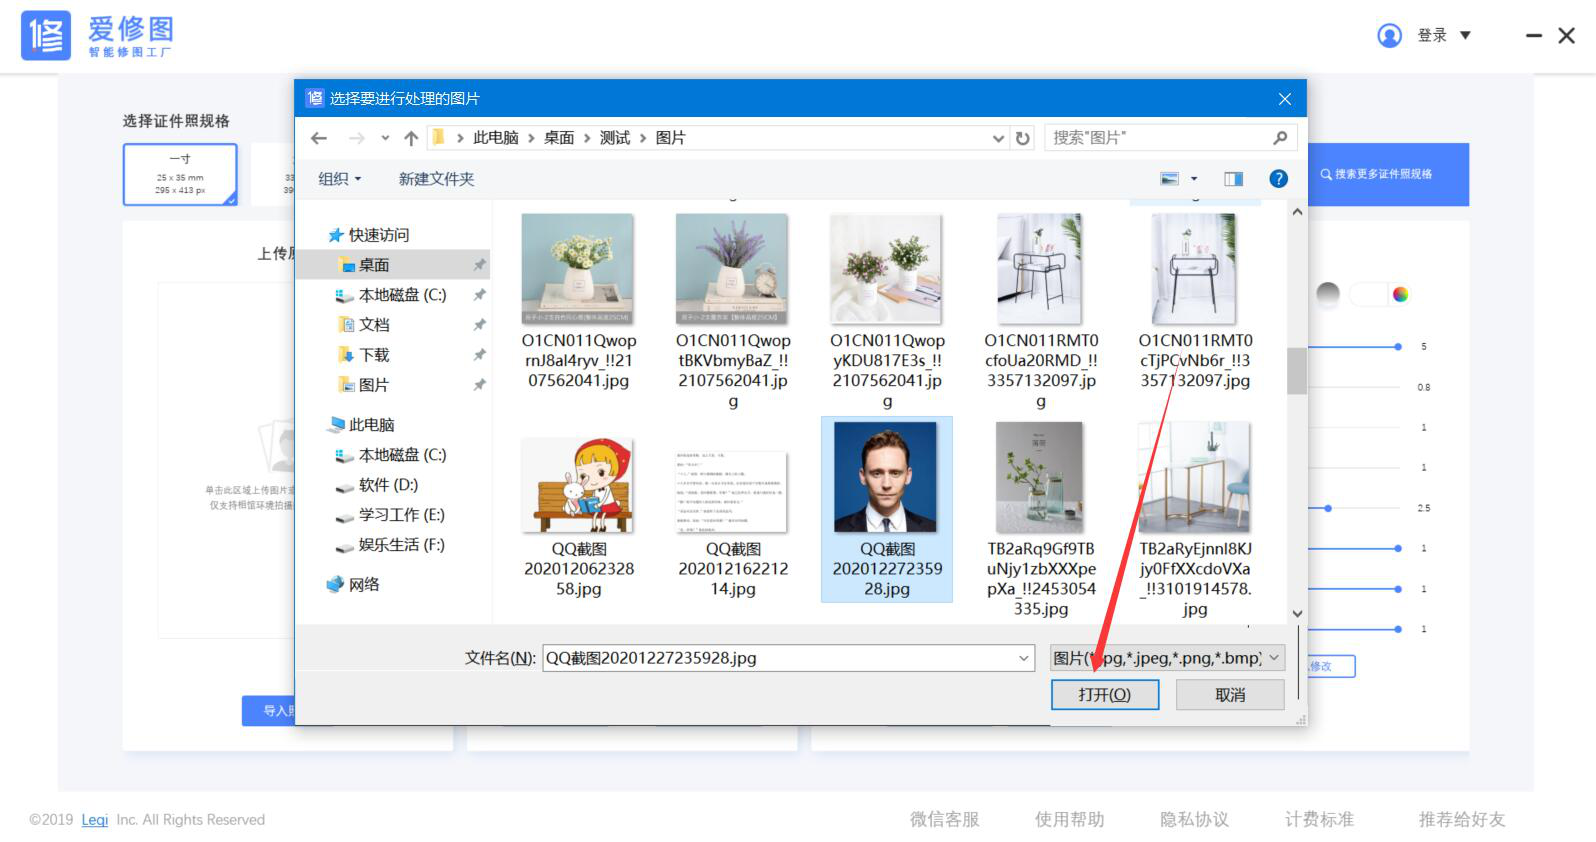Click the file list scroll down arrow
Screen dimensions: 1596x842
[1297, 613]
